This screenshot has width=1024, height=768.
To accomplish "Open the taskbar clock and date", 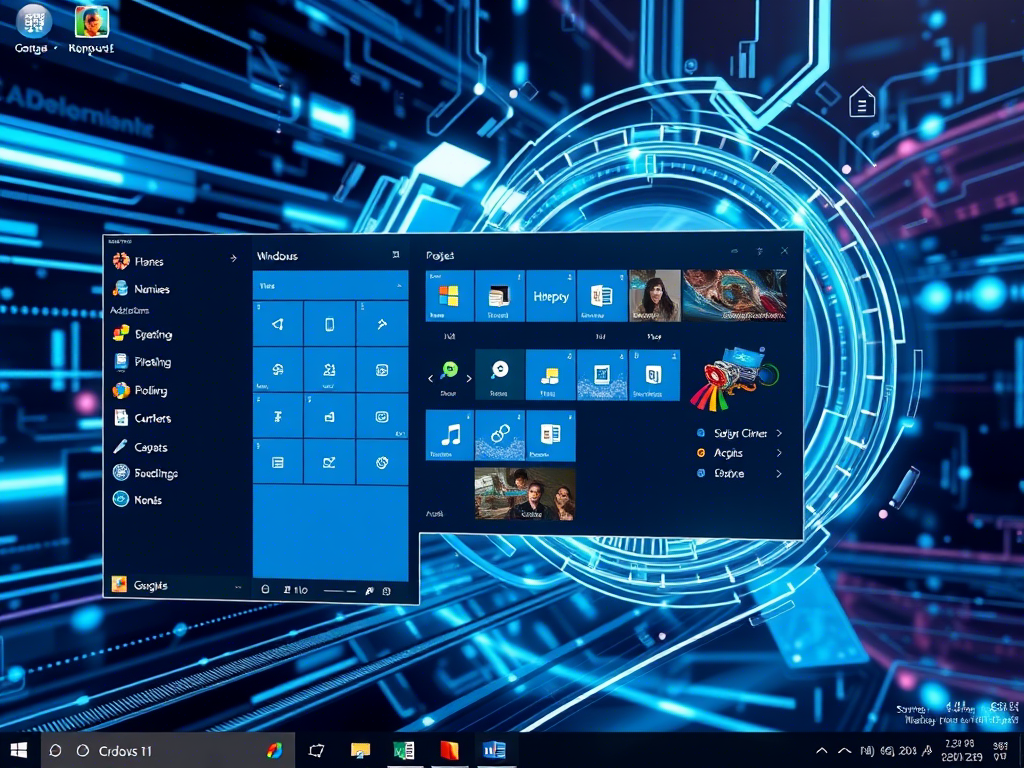I will (962, 750).
